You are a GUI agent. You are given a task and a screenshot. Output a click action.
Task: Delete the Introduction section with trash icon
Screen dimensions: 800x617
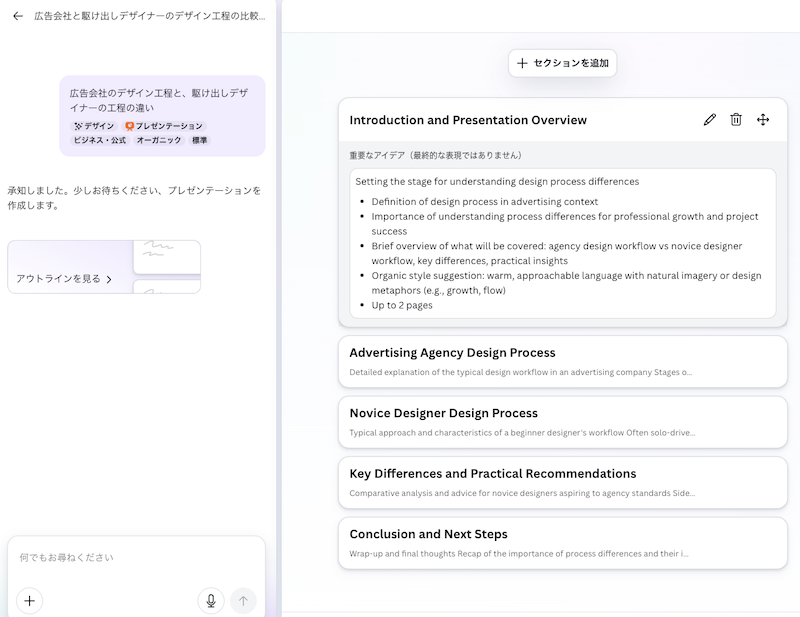[x=736, y=120]
